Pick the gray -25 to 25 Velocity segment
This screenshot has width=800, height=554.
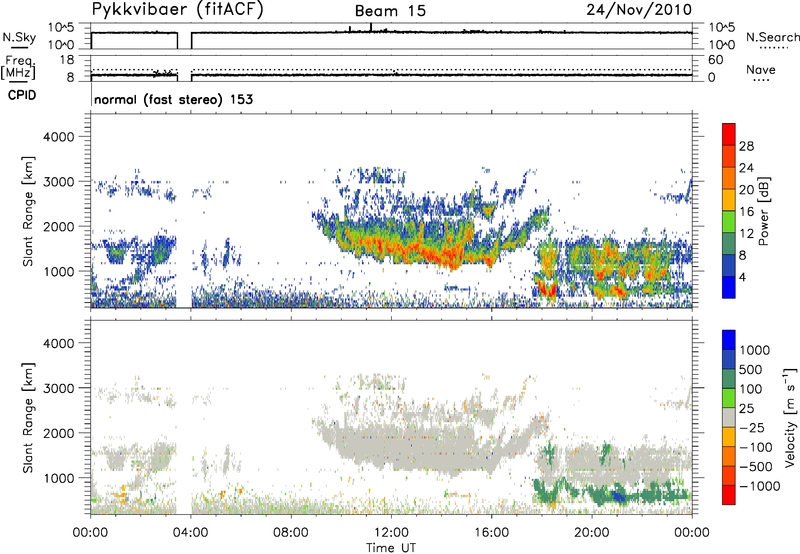tap(729, 417)
